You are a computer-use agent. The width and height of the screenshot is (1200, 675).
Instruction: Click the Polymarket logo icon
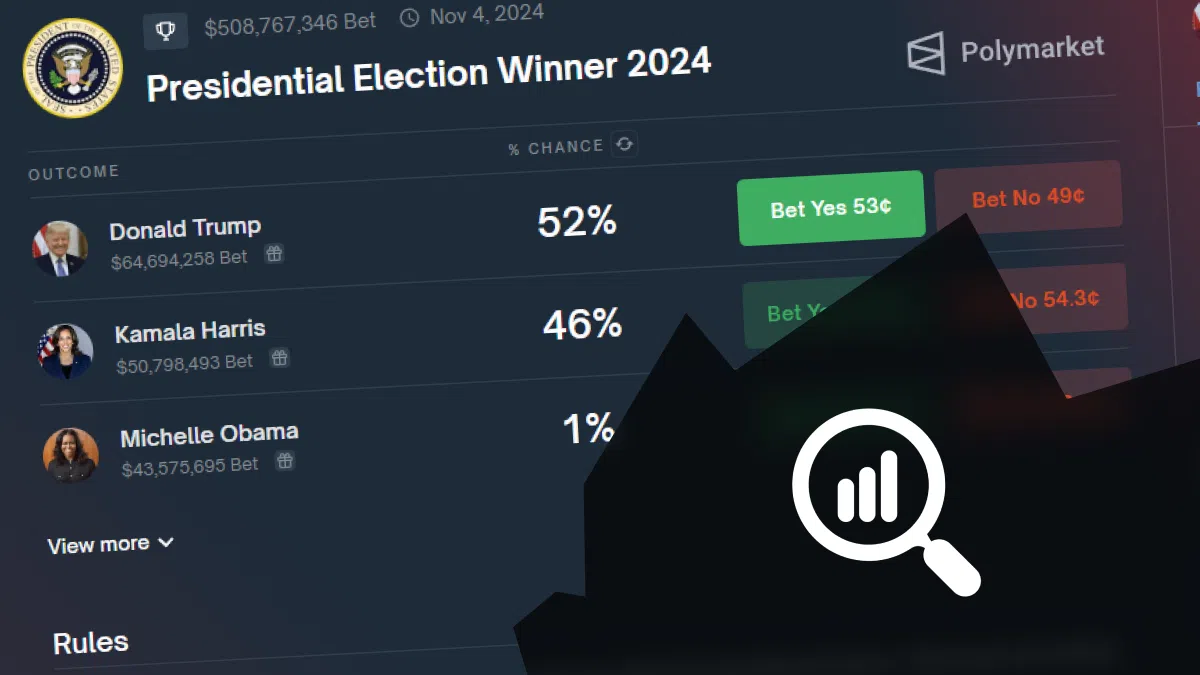[926, 53]
